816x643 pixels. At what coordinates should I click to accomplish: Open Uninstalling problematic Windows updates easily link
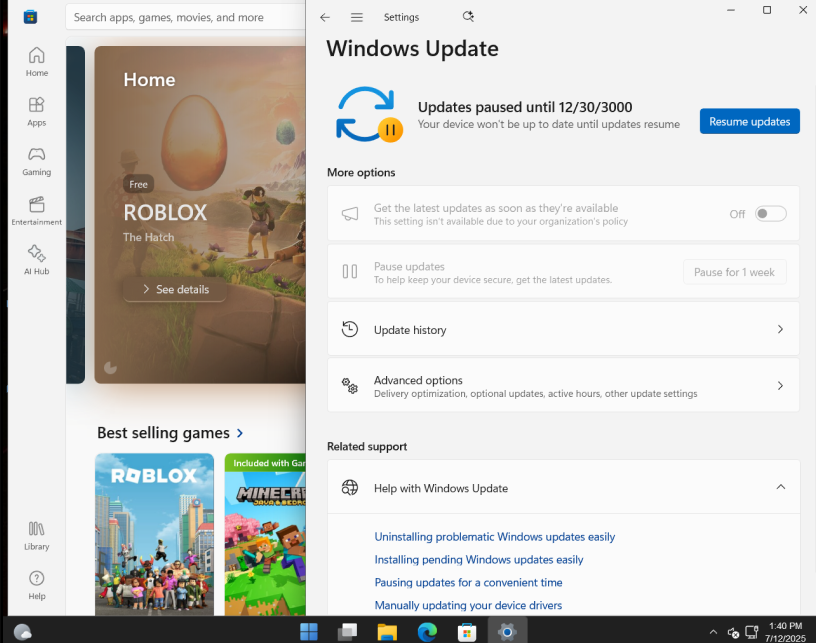(x=494, y=536)
